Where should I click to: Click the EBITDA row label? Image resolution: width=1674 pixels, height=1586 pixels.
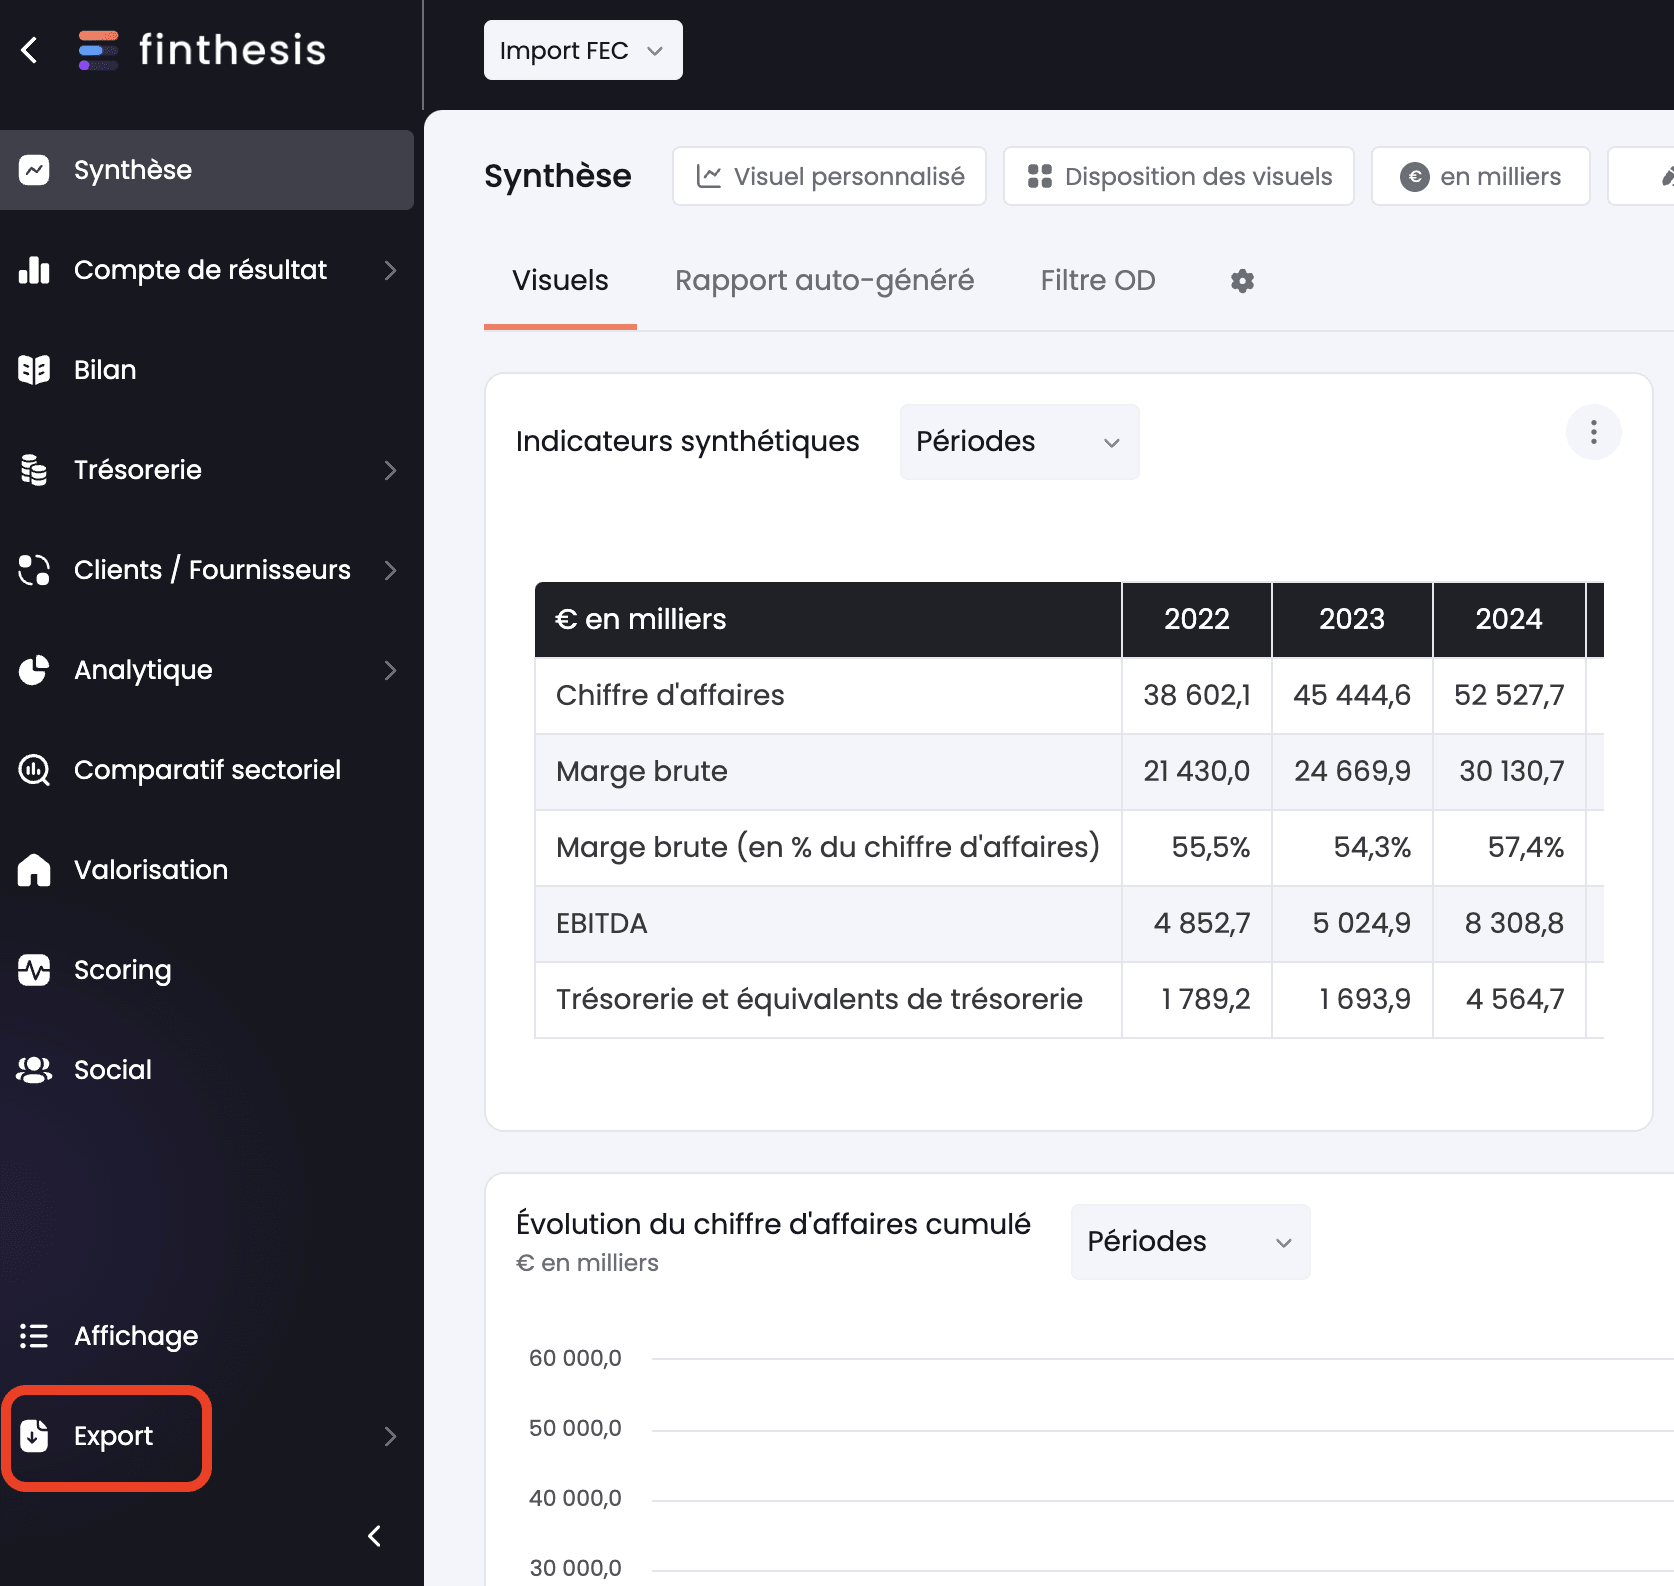pyautogui.click(x=602, y=924)
